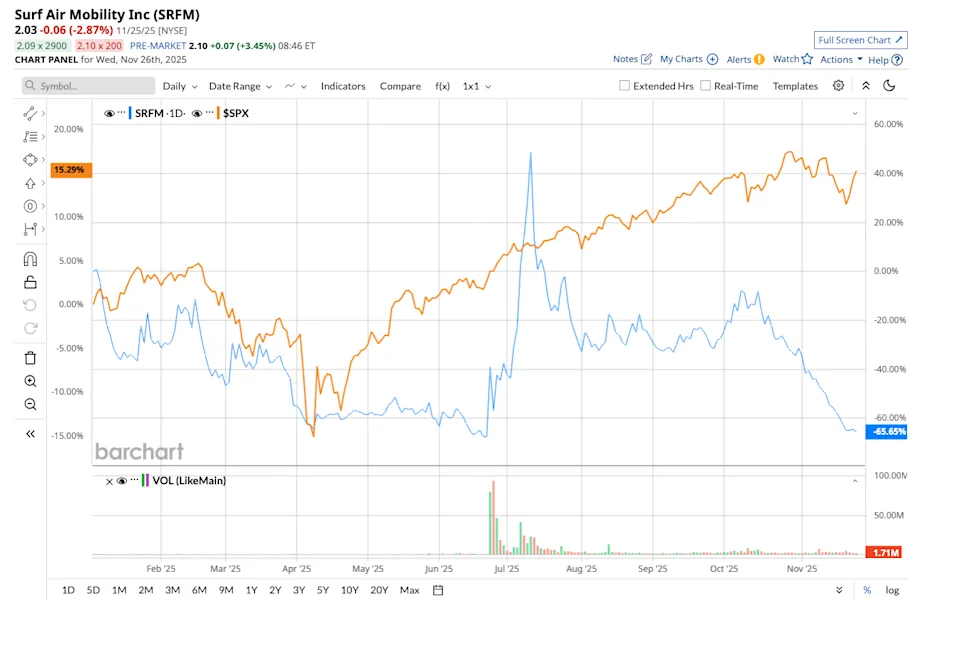This screenshot has height=671, width=960.
Task: Select the magnet snapping tool
Action: pos(30,258)
